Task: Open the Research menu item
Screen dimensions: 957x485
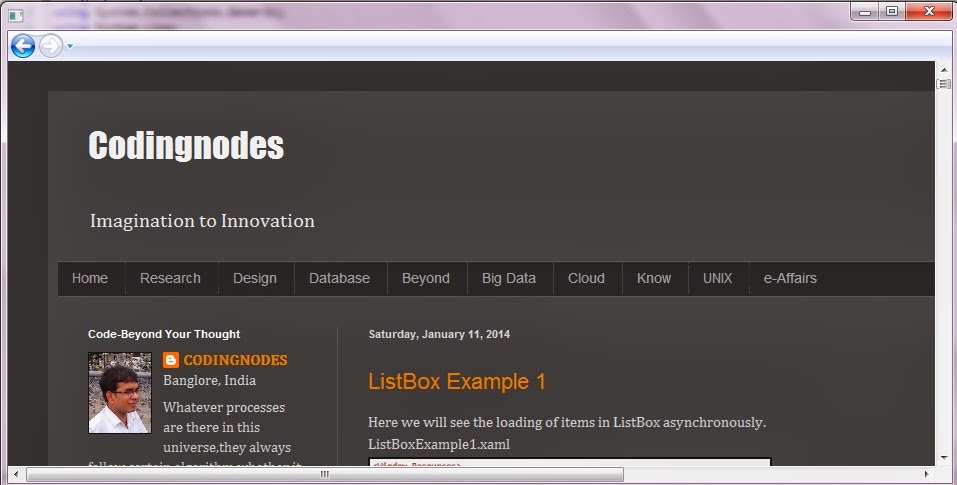Action: [x=170, y=278]
